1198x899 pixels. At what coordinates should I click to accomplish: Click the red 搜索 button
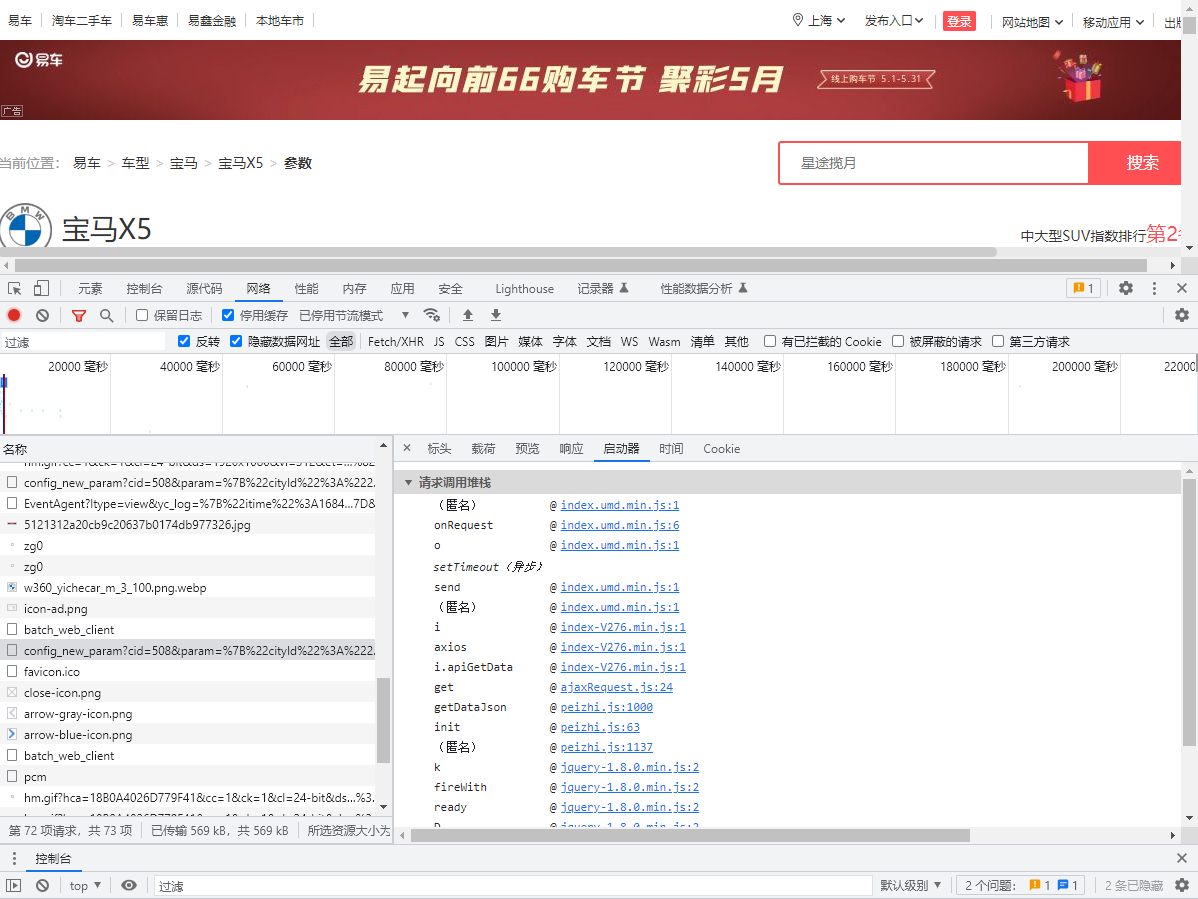point(1135,163)
